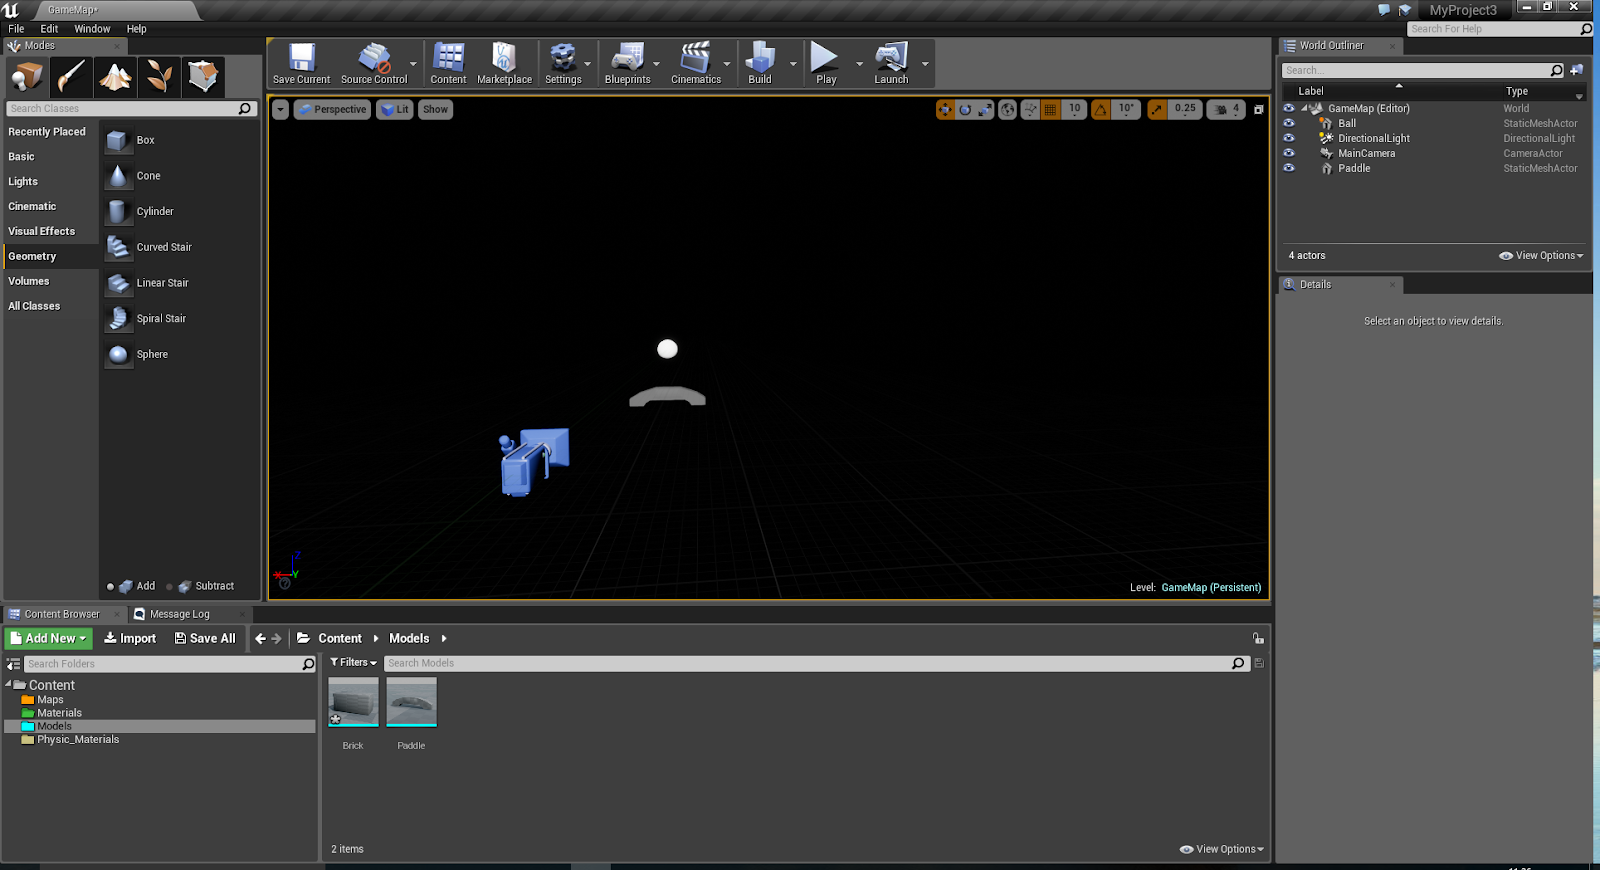Click the Build toolbar icon
1600x870 pixels.
(x=760, y=63)
